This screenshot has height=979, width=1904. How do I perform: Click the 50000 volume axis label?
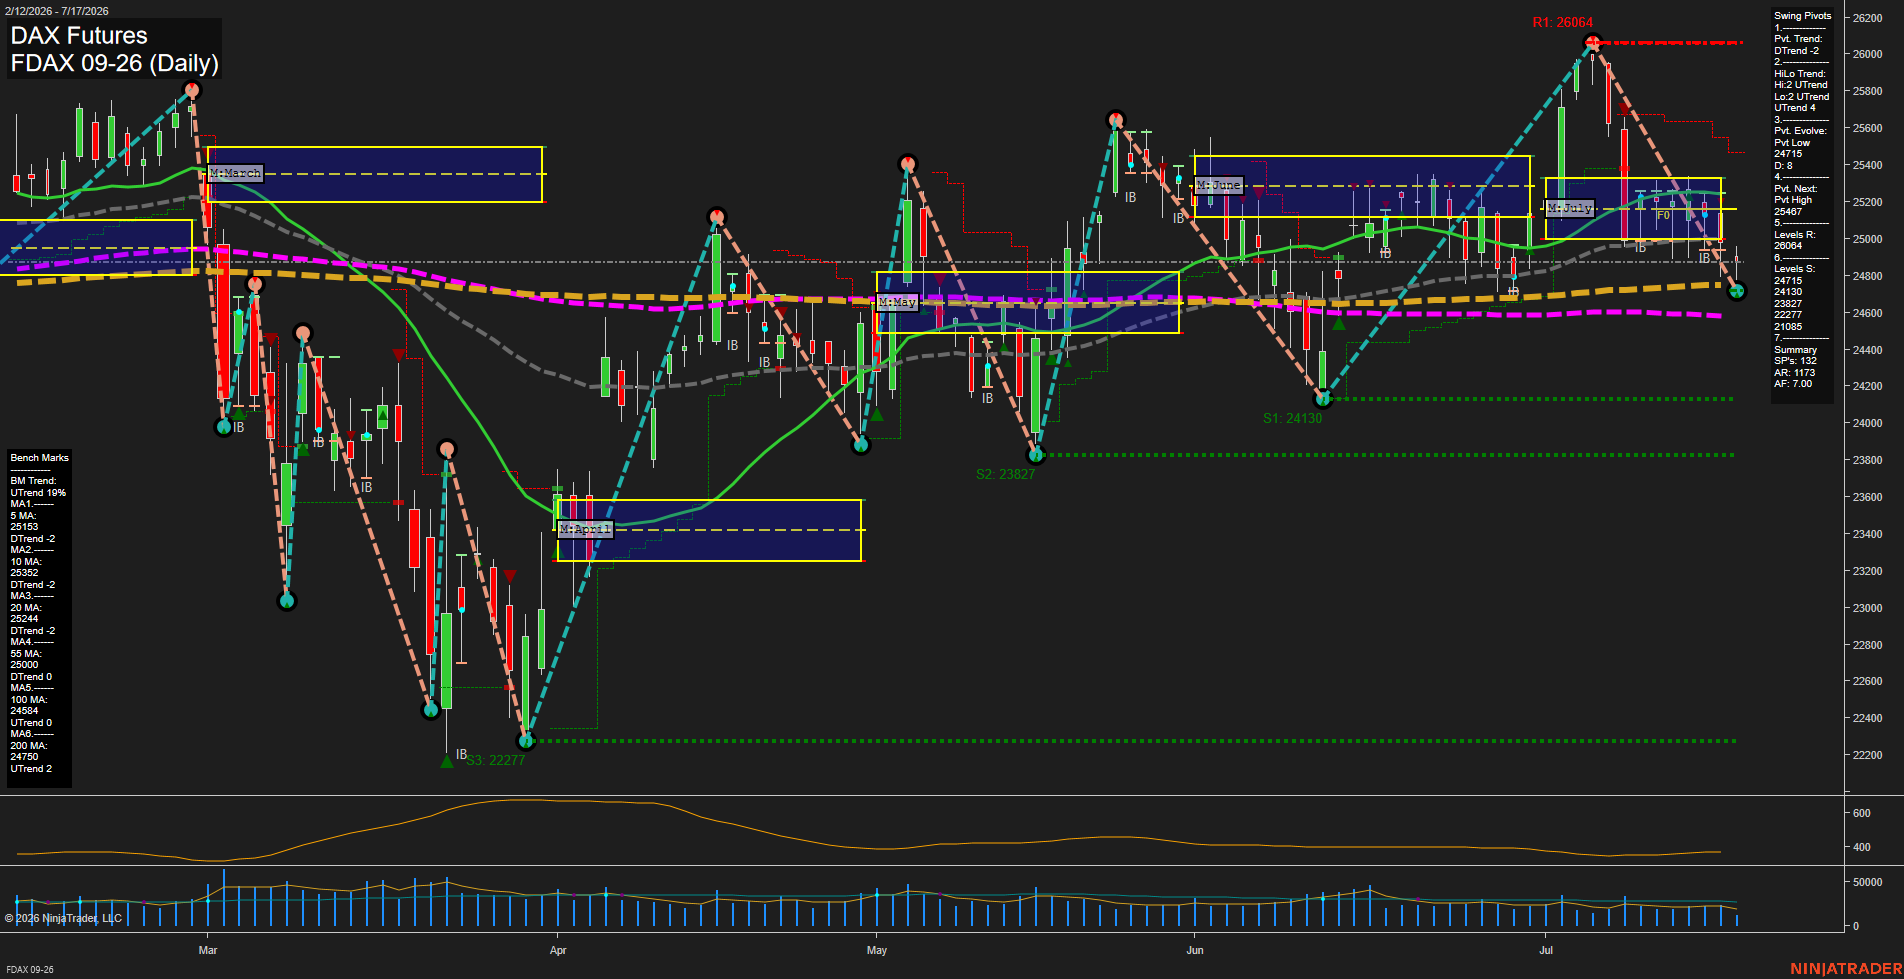point(1868,882)
